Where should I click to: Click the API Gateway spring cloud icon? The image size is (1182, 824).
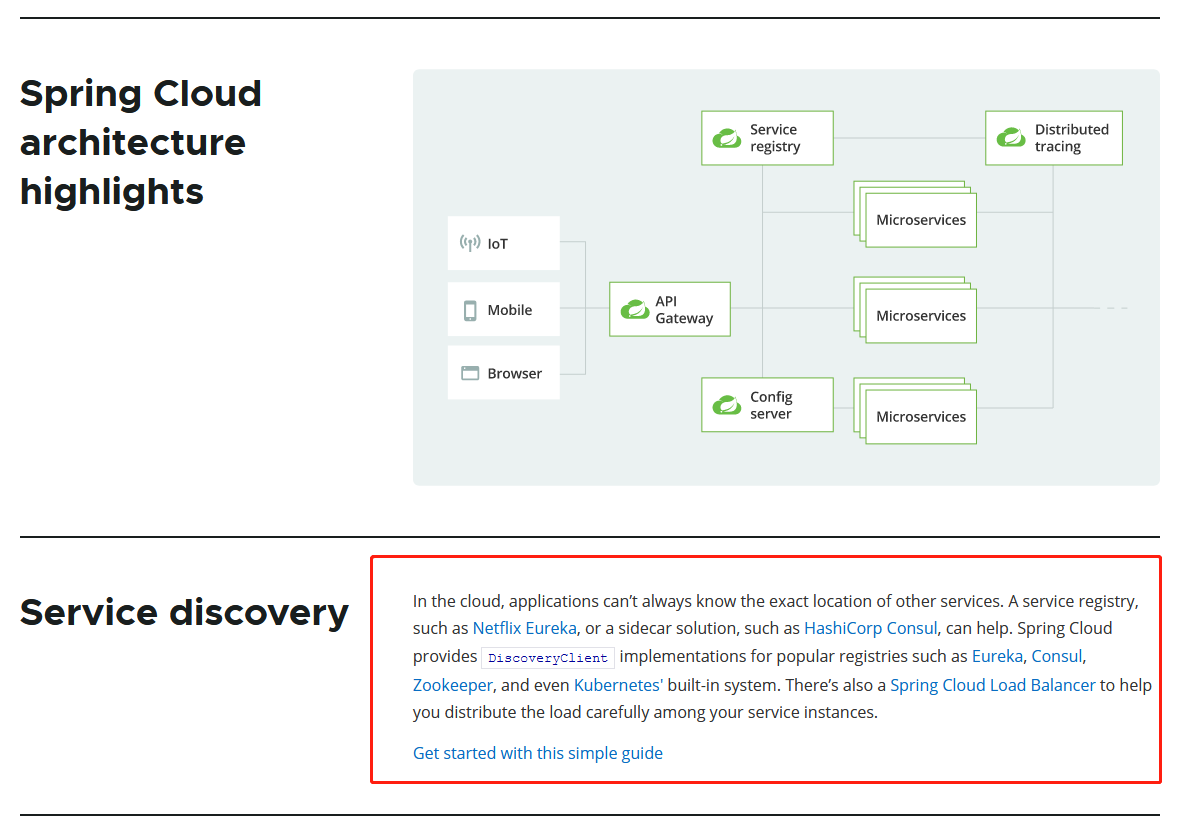coord(635,309)
